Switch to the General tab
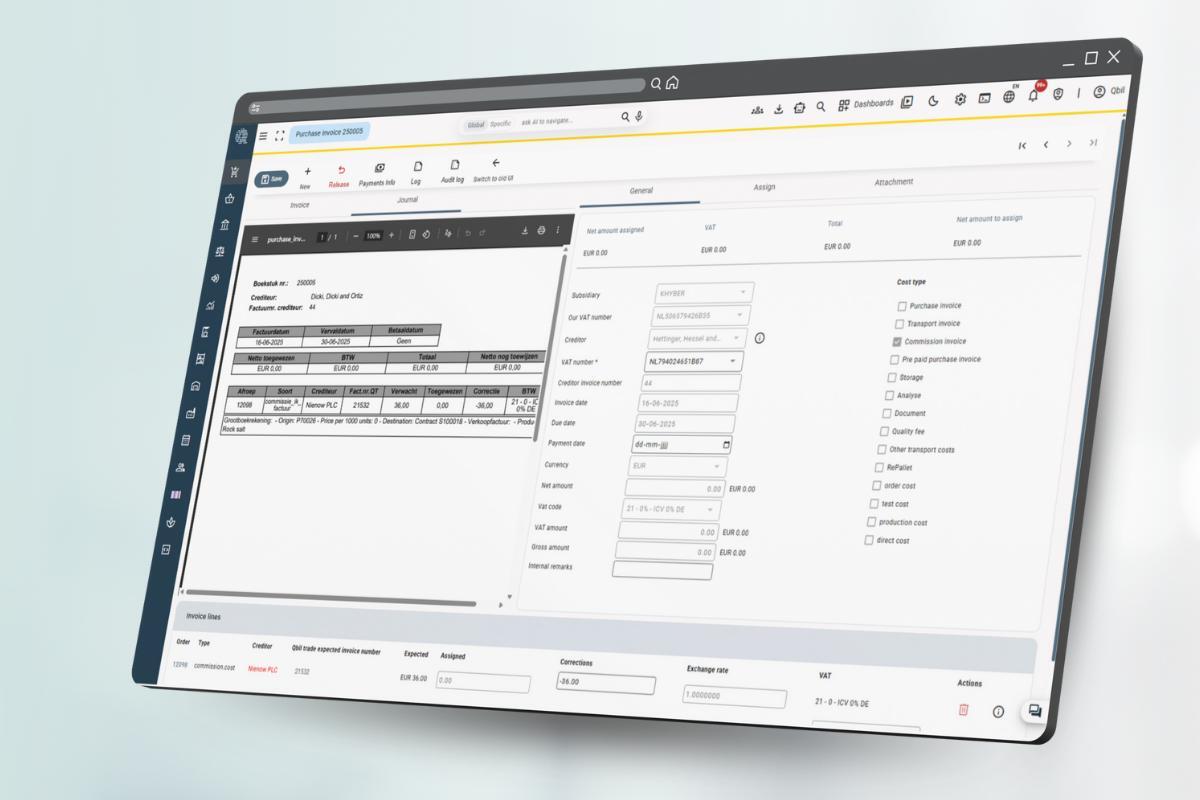Image resolution: width=1200 pixels, height=800 pixels. (x=640, y=190)
